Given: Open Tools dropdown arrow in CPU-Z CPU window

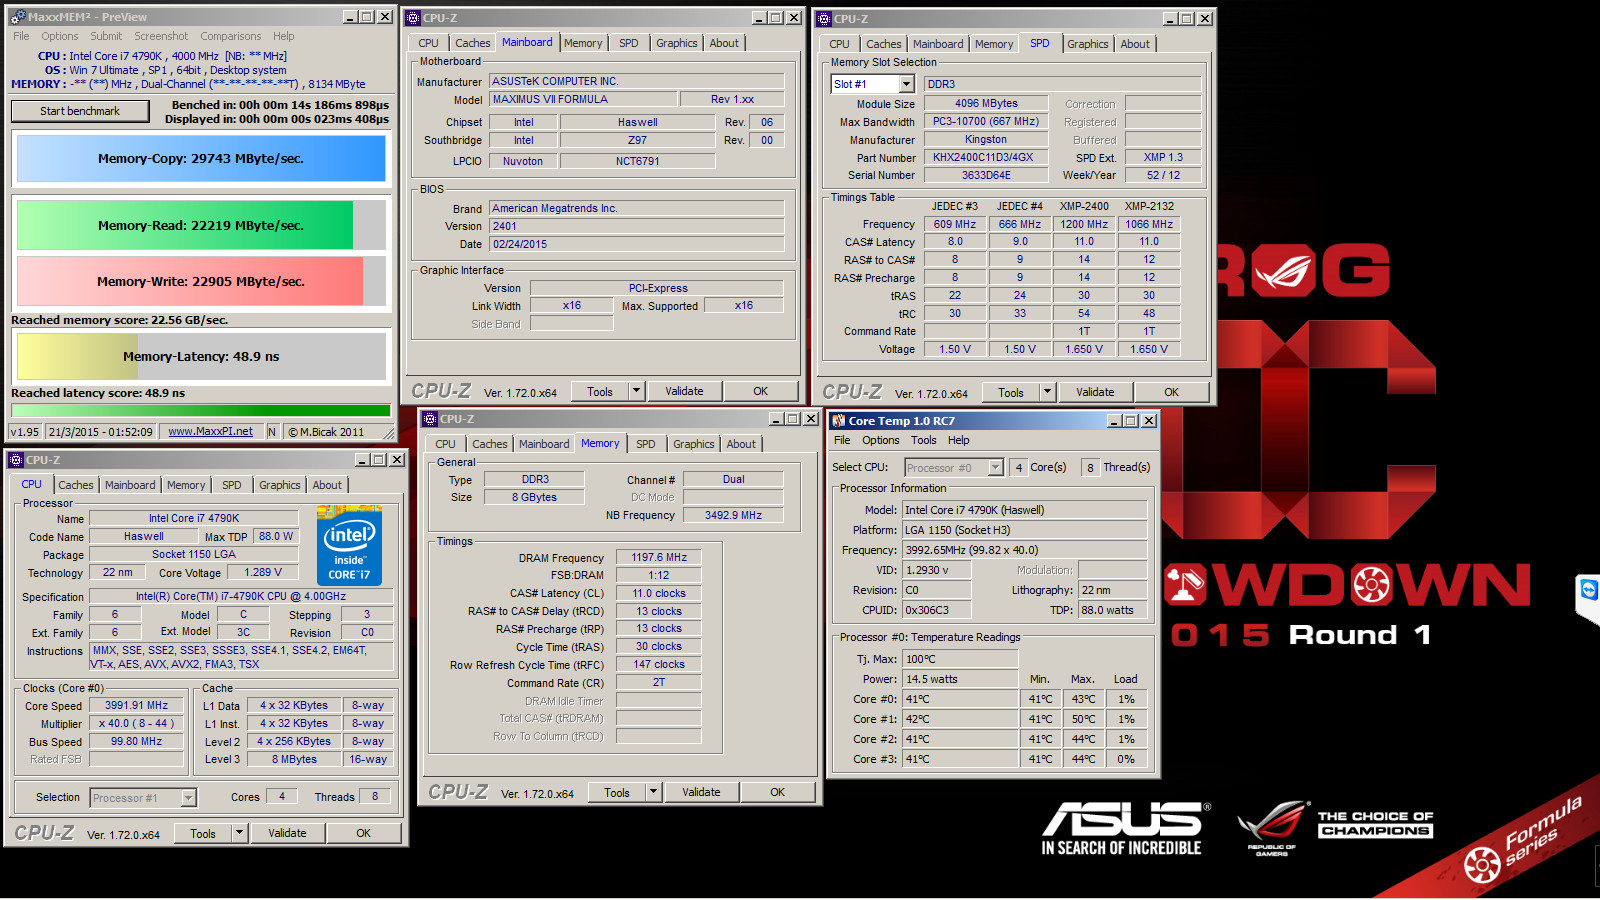Looking at the screenshot, I should [239, 833].
